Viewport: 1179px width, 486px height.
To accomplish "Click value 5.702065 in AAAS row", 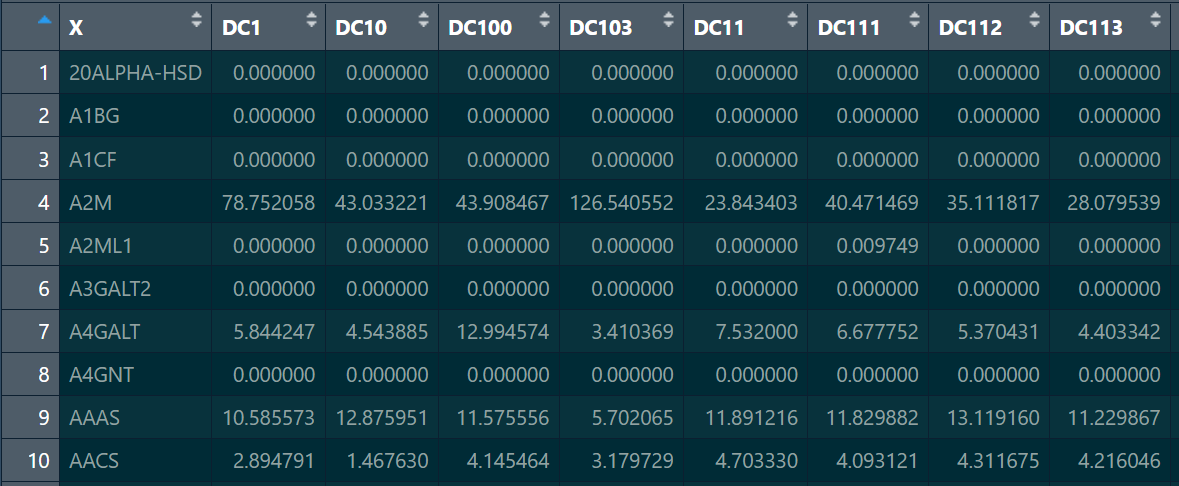I will [632, 418].
